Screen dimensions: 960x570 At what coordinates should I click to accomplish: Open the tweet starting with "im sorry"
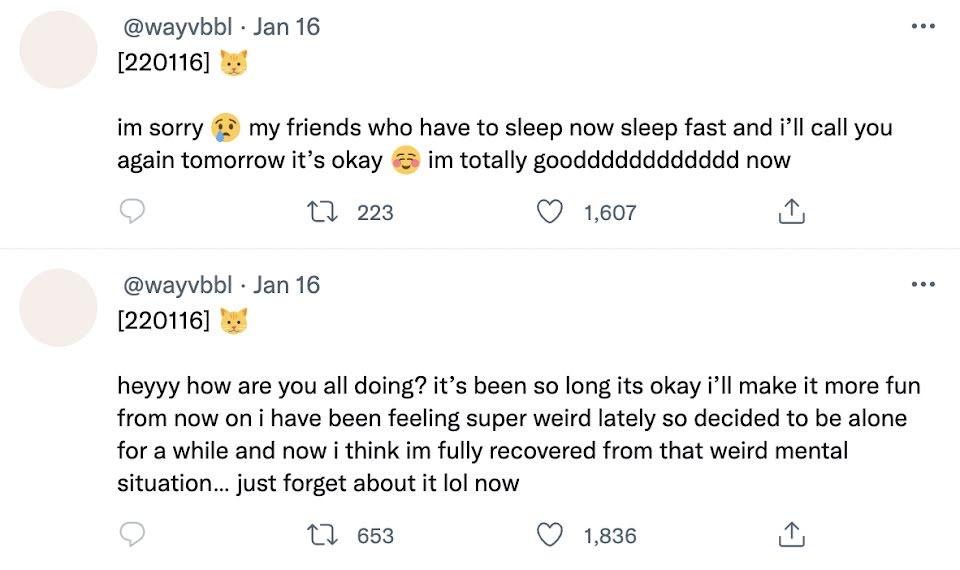[500, 144]
